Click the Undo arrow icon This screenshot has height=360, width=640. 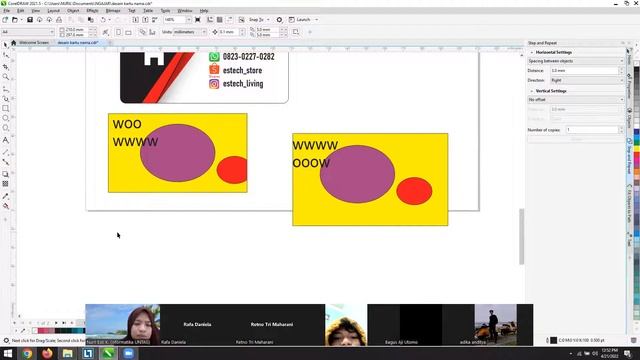(103, 20)
